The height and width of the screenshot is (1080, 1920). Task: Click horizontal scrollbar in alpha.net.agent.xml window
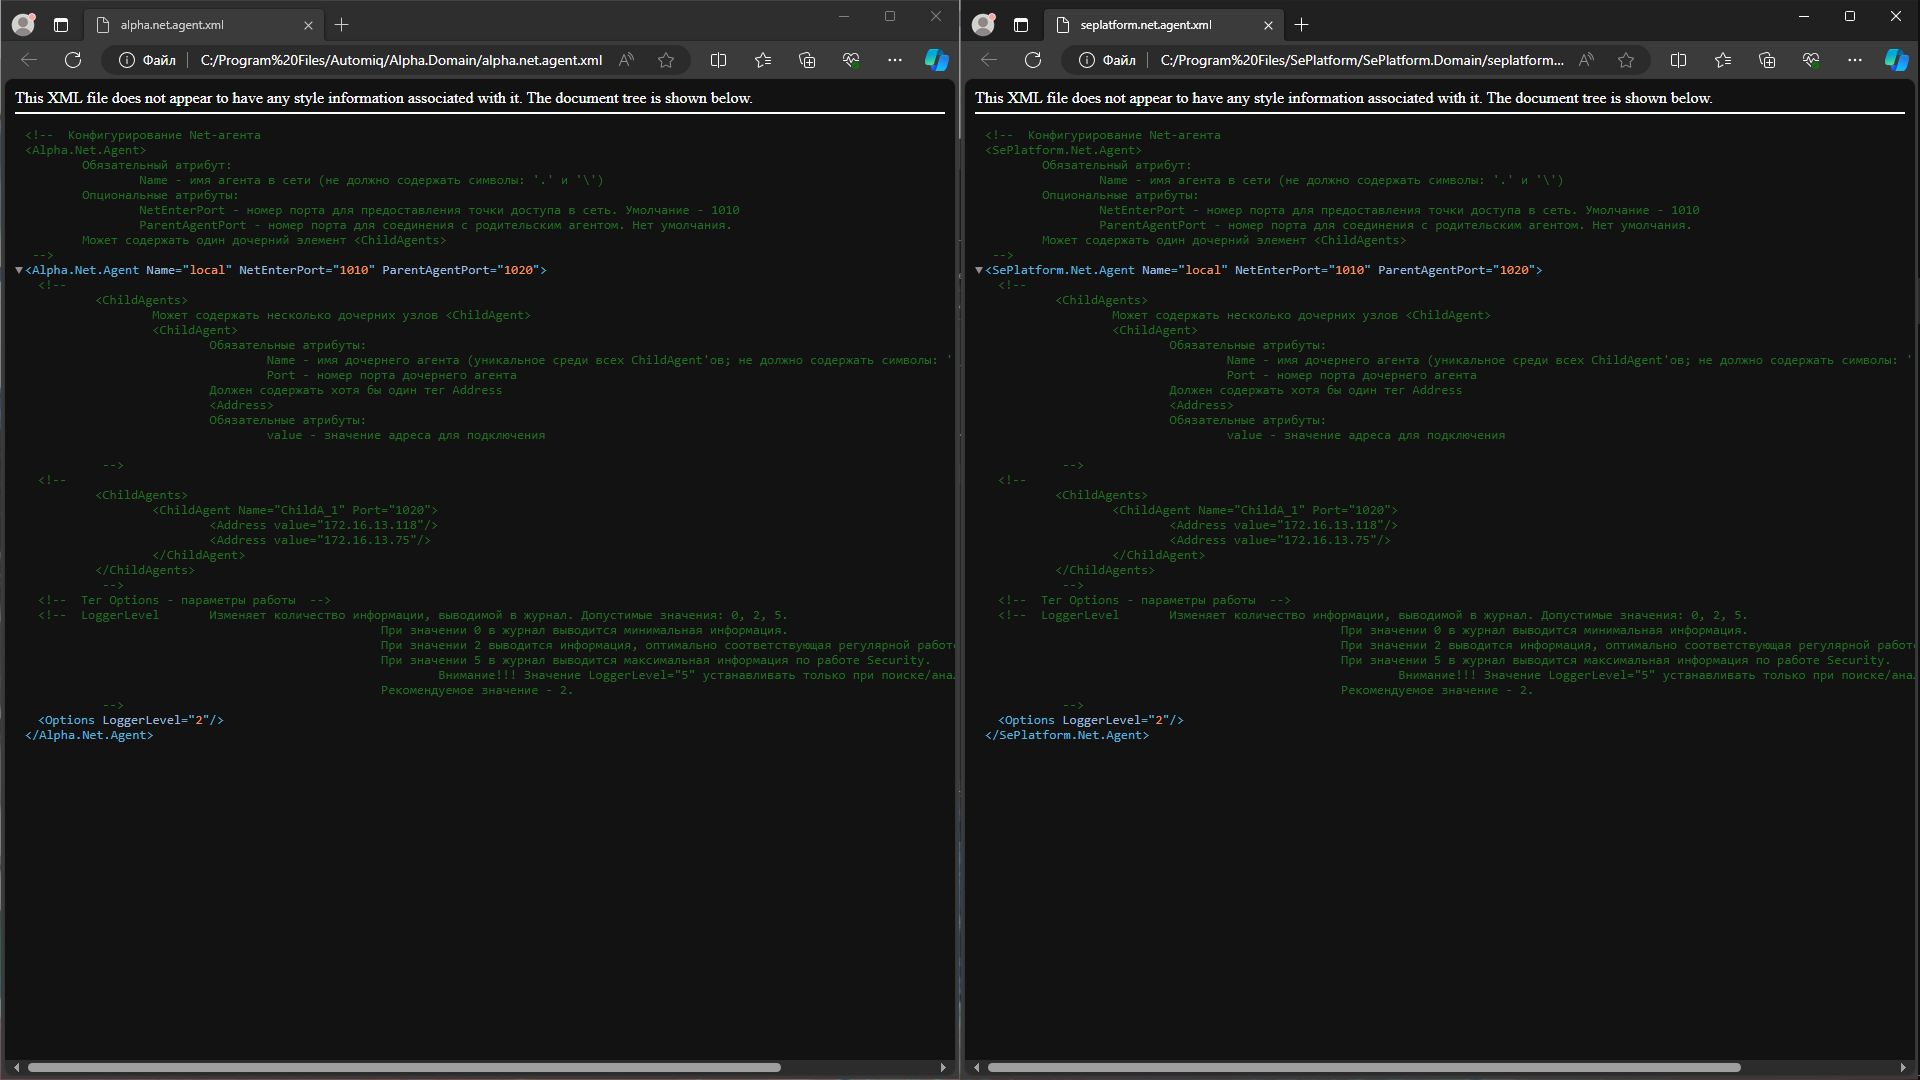(x=404, y=1067)
